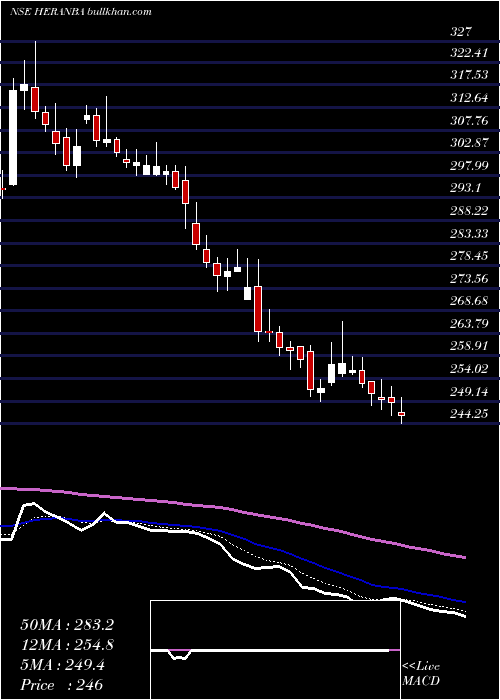
Task: Click the 254.02 price label
Action: point(469,369)
